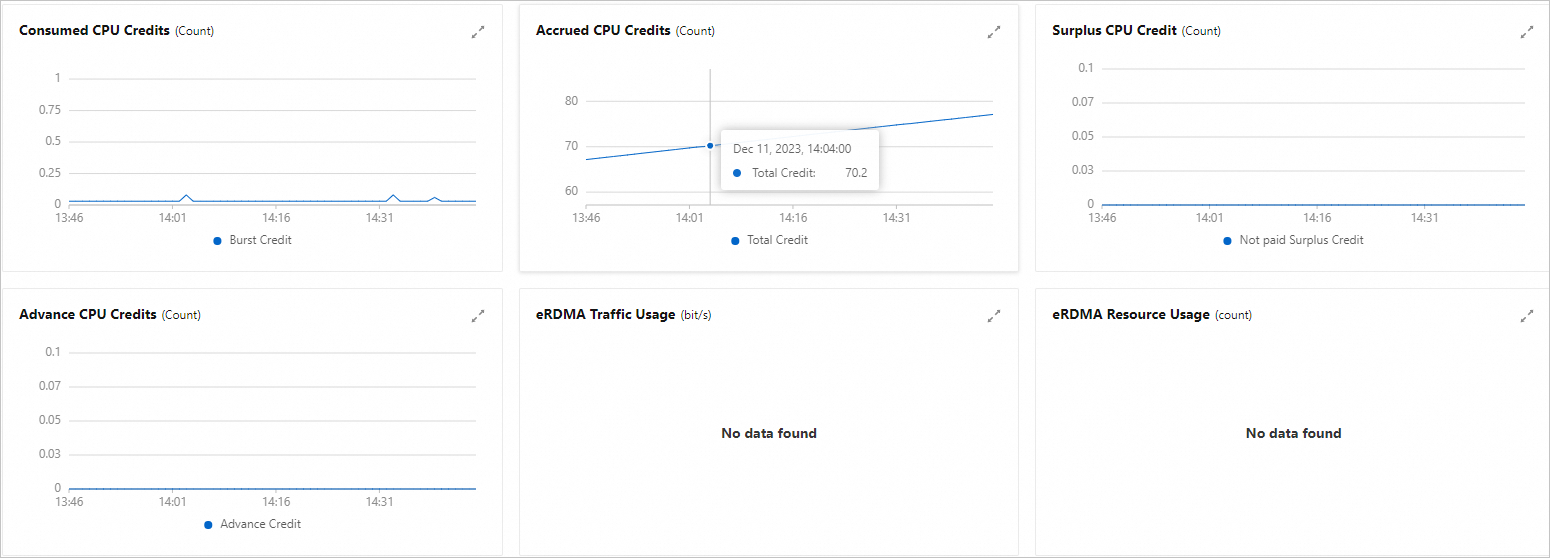Expand the eRDMA Resource Usage panel

1527,316
